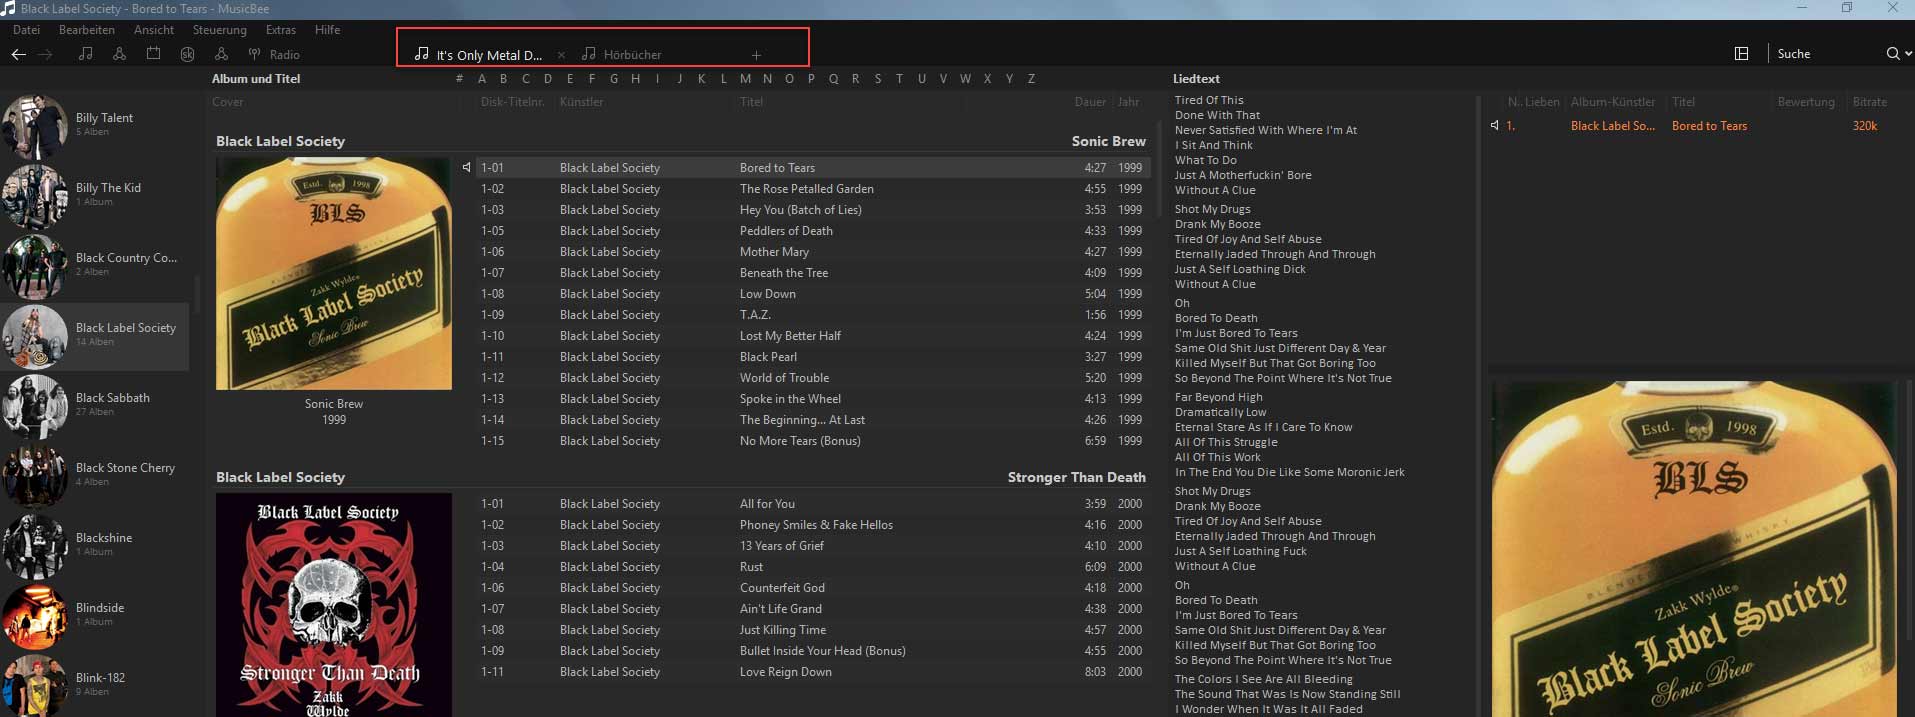Screen dimensions: 1915x717
Task: Sort track list by Jahr column
Action: coord(1128,102)
